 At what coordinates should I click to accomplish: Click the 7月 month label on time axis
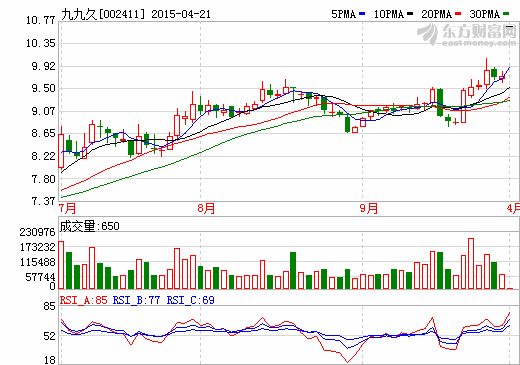(x=67, y=208)
